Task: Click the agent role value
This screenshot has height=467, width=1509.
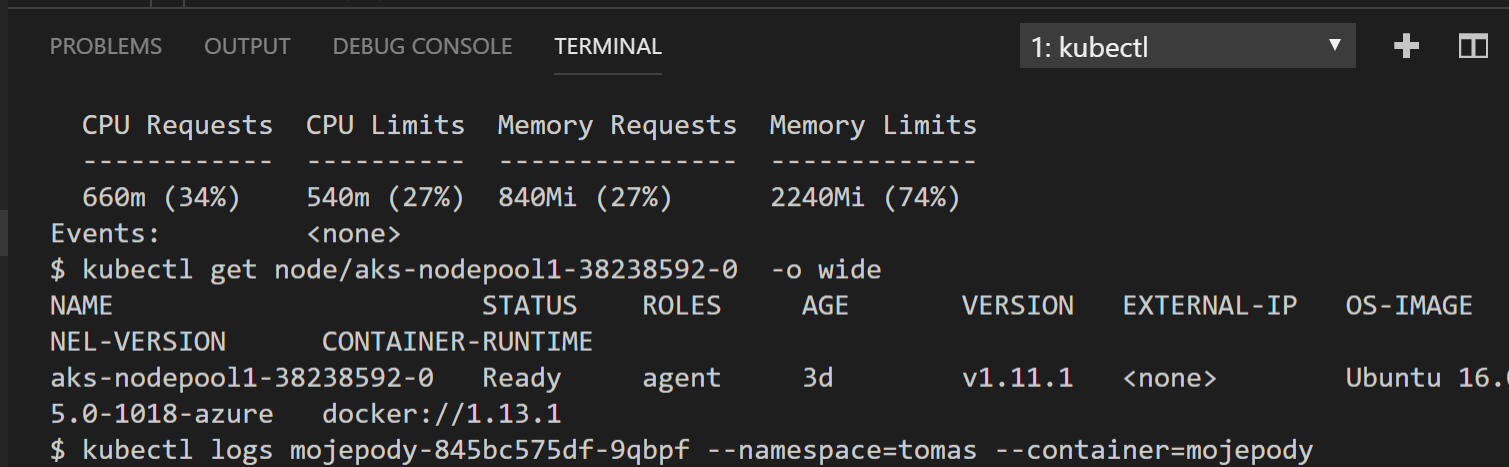Action: coord(682,379)
